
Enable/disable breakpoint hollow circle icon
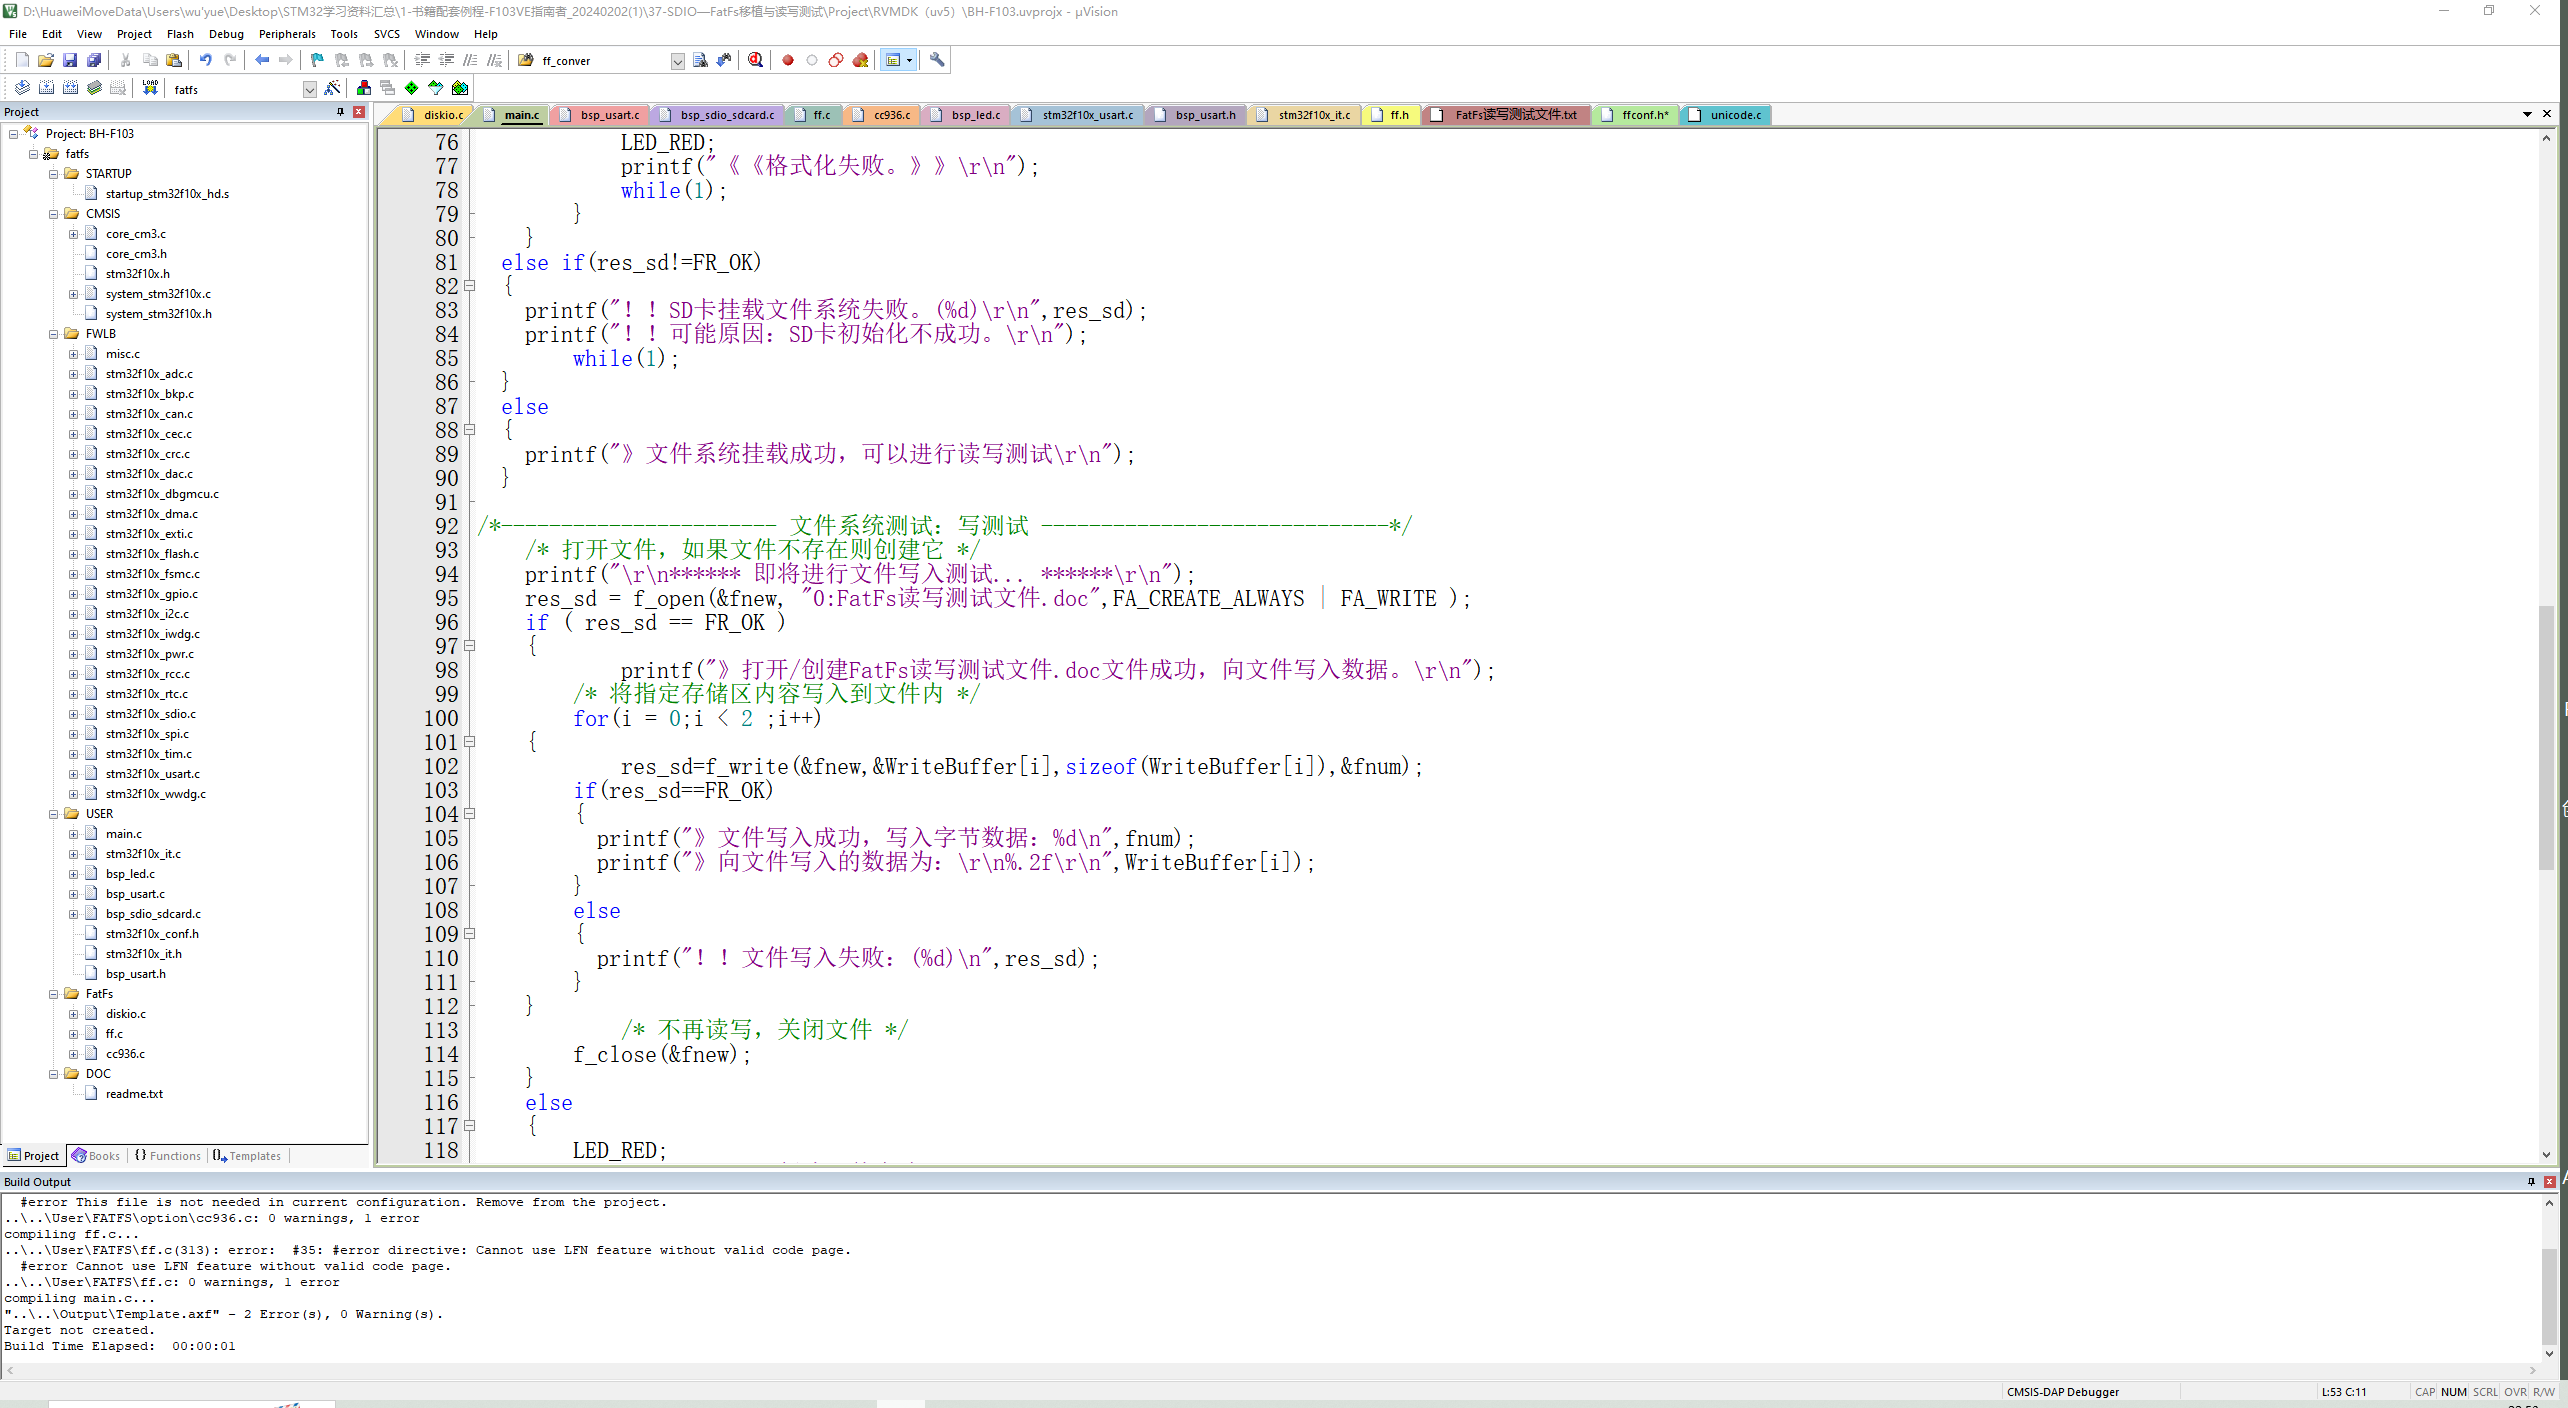(x=812, y=60)
